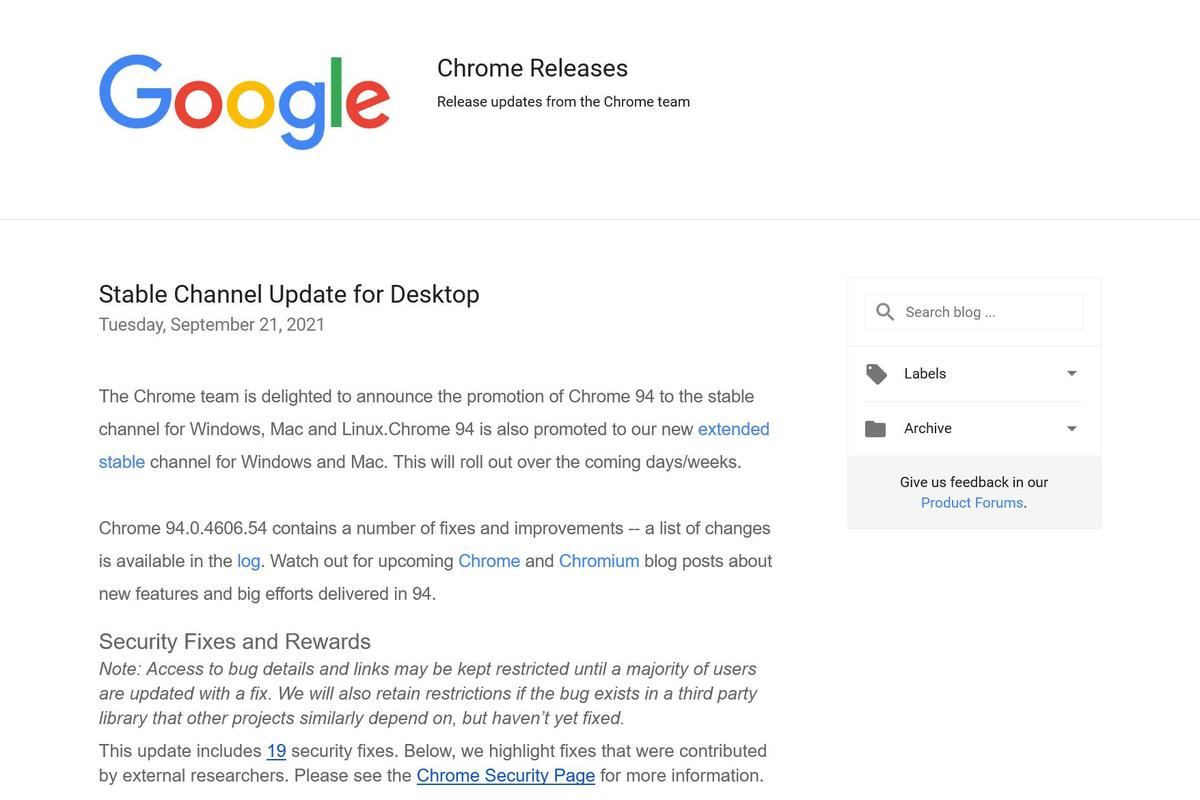Image resolution: width=1200 pixels, height=800 pixels.
Task: Click the Archive text in sidebar
Action: (x=928, y=429)
